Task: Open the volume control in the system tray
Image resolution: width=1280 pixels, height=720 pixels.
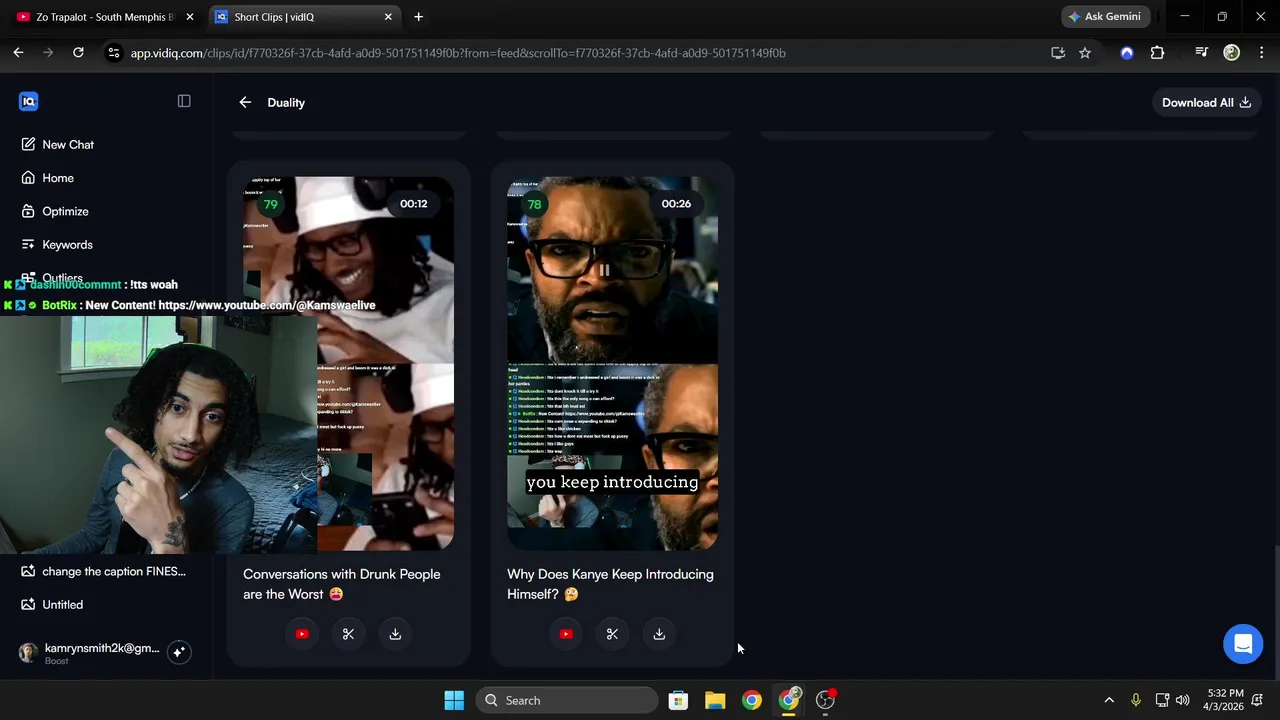Action: 1183,700
